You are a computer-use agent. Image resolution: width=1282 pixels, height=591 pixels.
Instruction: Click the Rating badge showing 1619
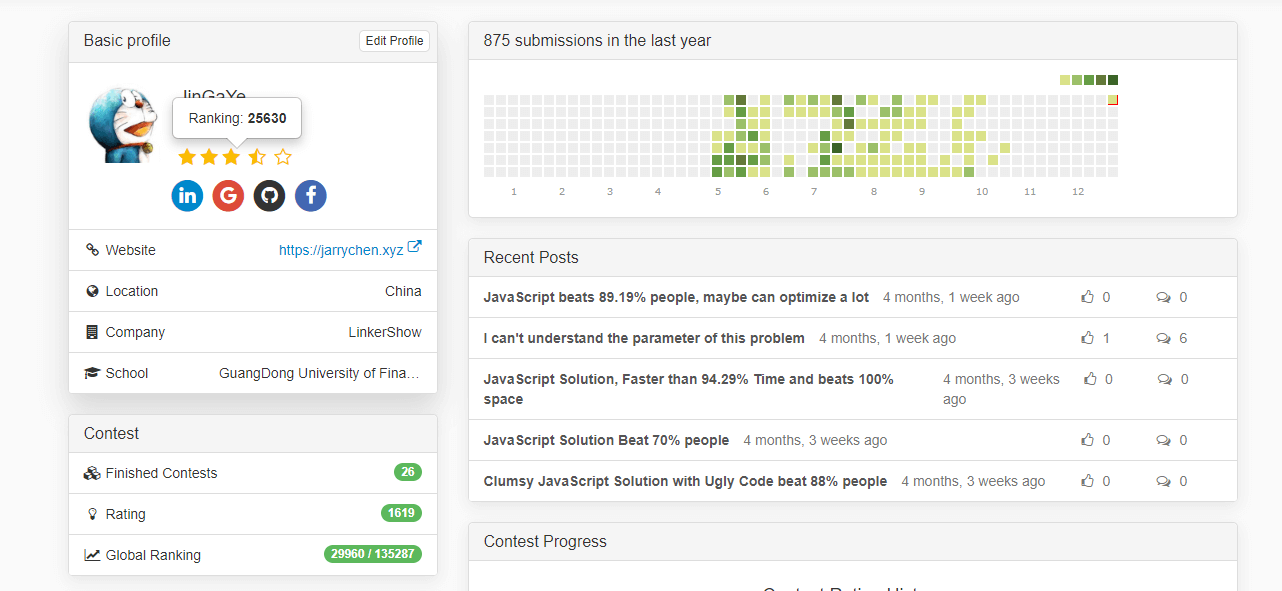[401, 513]
